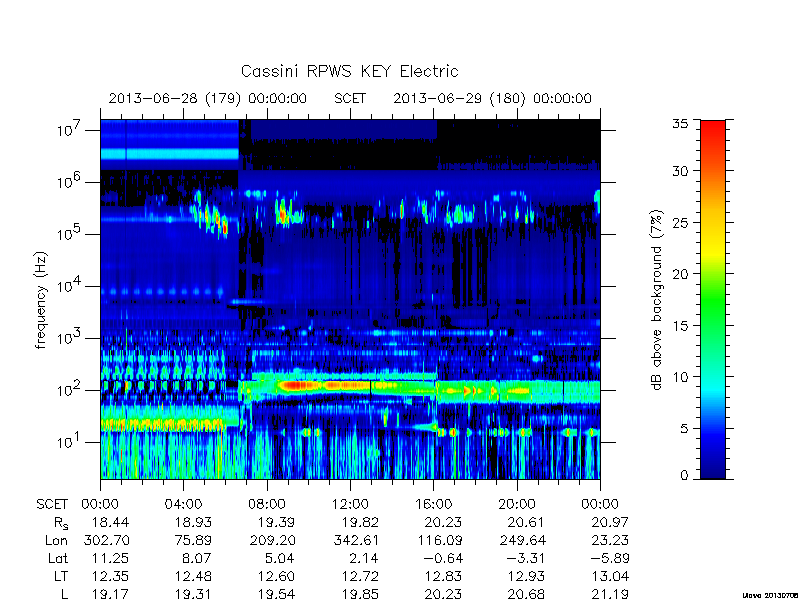The image size is (800, 600).
Task: Click the Rs value 19.39
Action: point(276,522)
